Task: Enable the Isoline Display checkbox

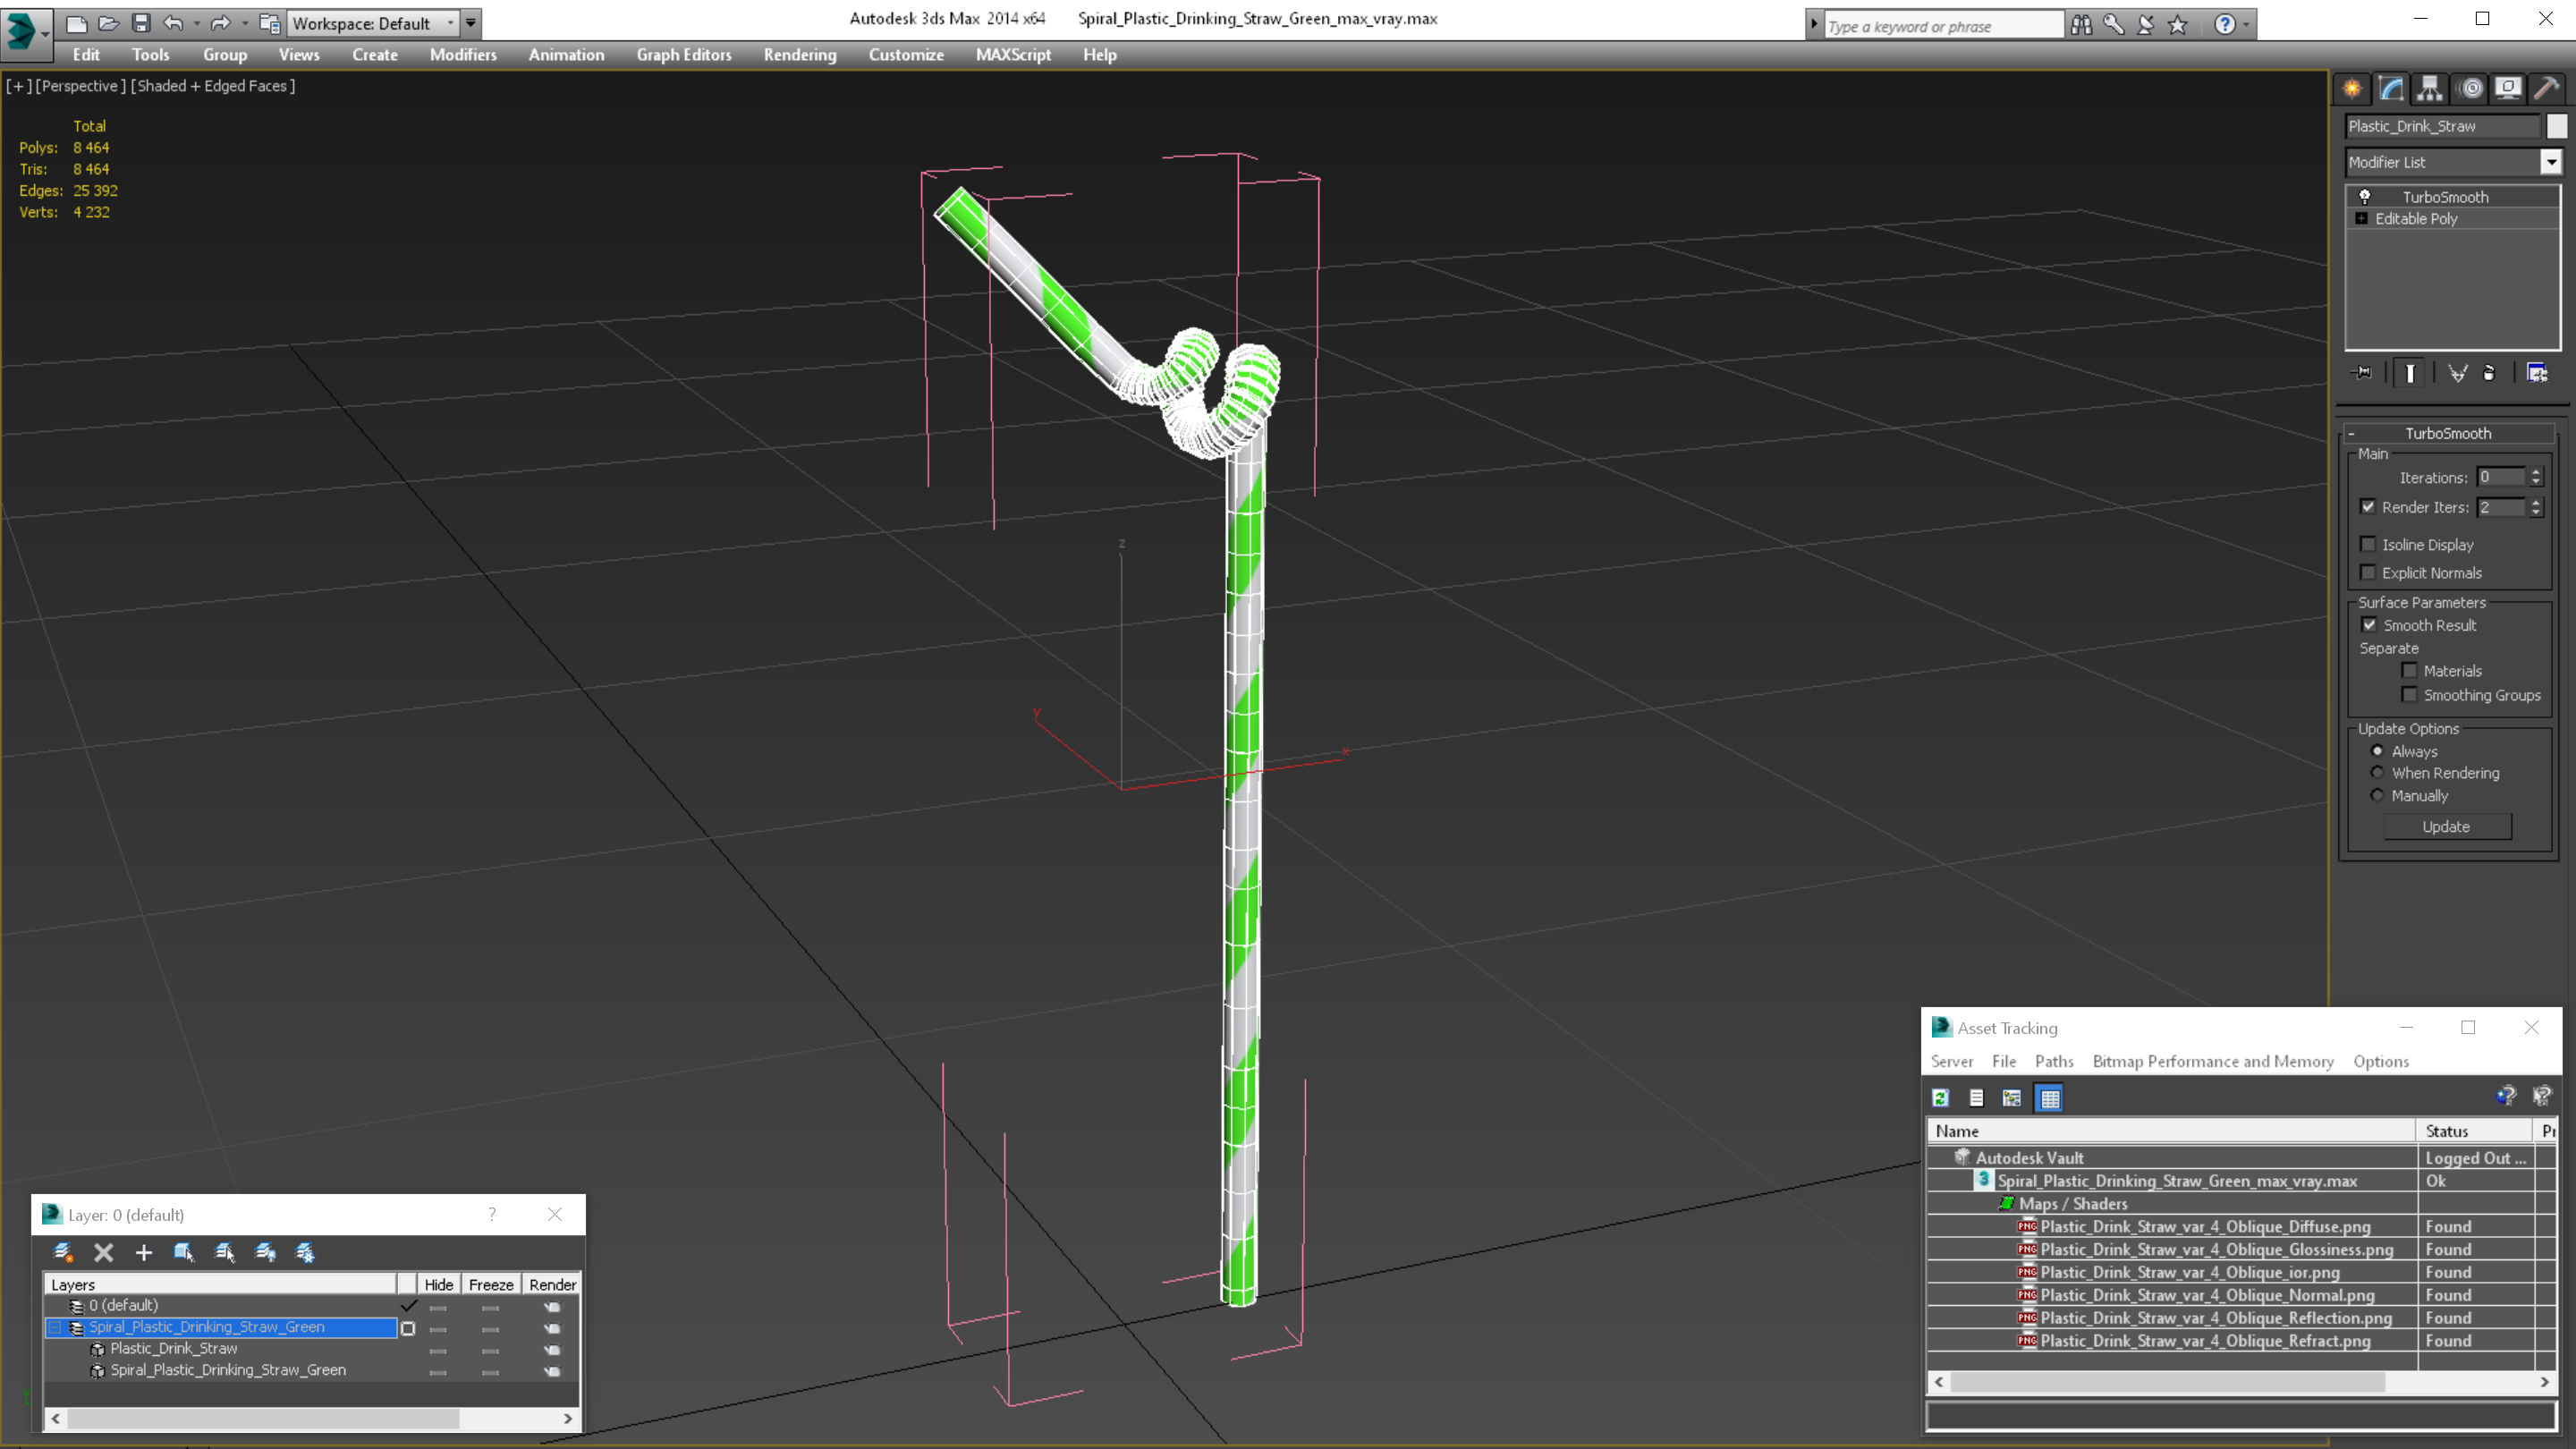Action: pyautogui.click(x=2368, y=544)
